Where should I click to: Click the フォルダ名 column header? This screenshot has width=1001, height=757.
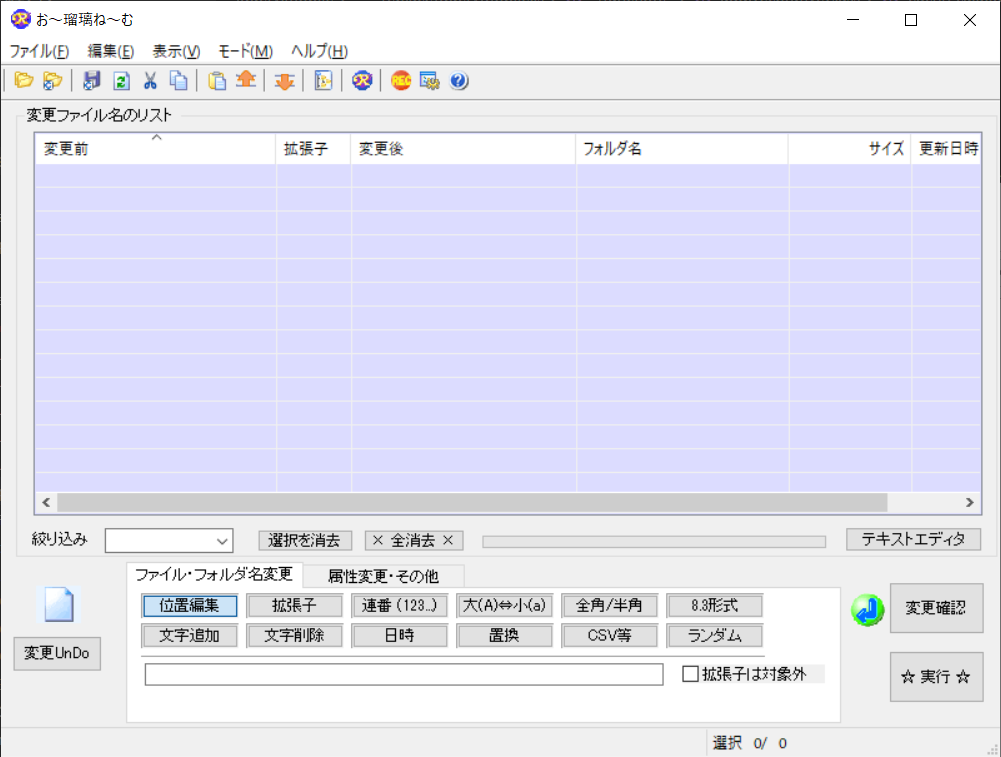point(682,149)
